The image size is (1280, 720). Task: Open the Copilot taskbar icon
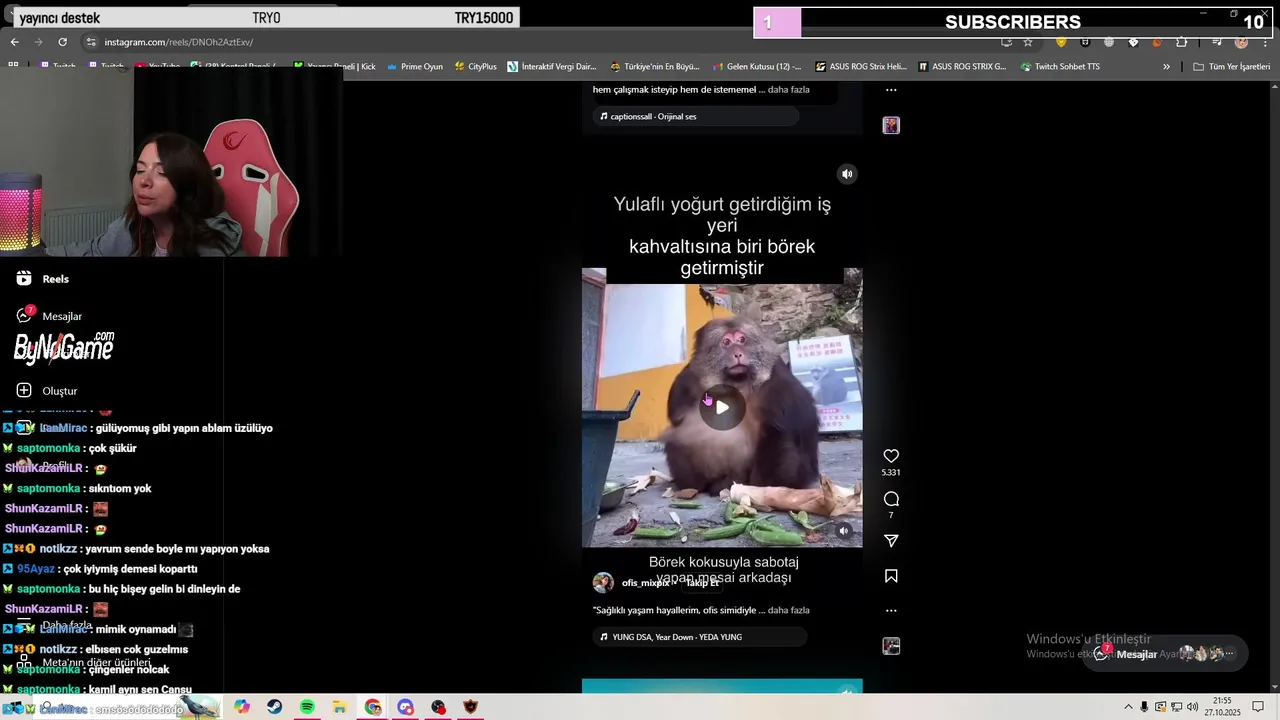[x=242, y=707]
